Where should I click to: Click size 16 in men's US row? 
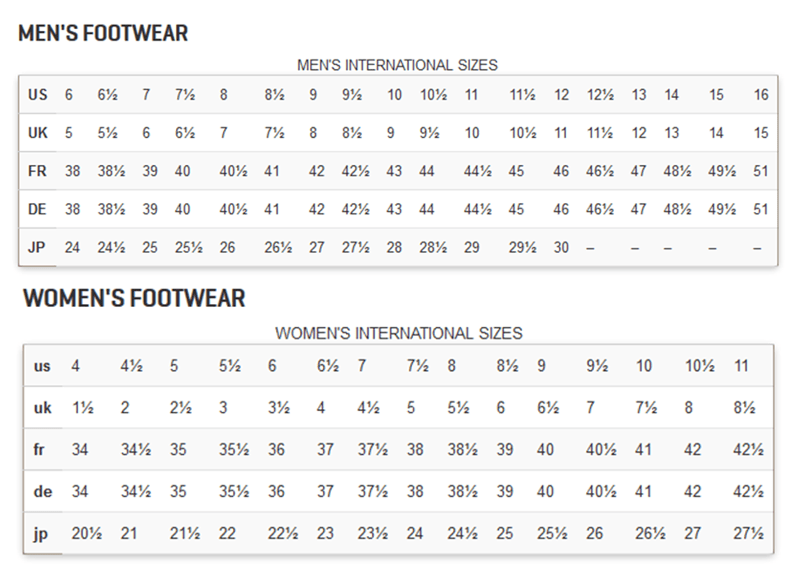762,95
